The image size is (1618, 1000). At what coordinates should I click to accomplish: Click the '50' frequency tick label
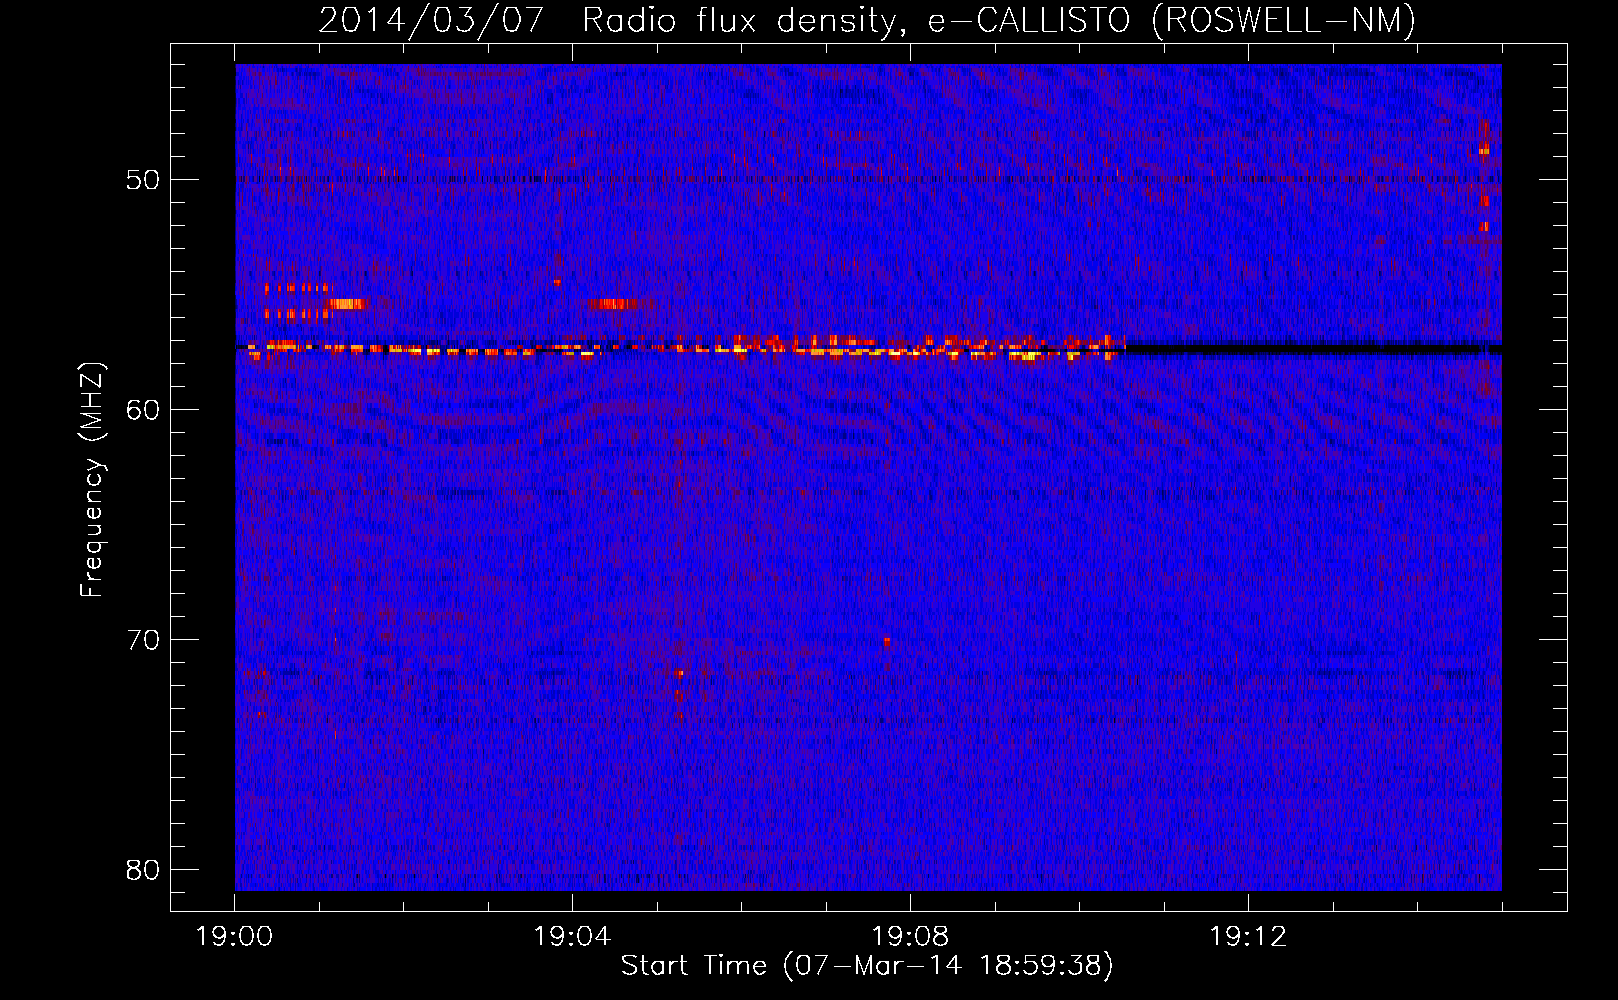coord(143,180)
